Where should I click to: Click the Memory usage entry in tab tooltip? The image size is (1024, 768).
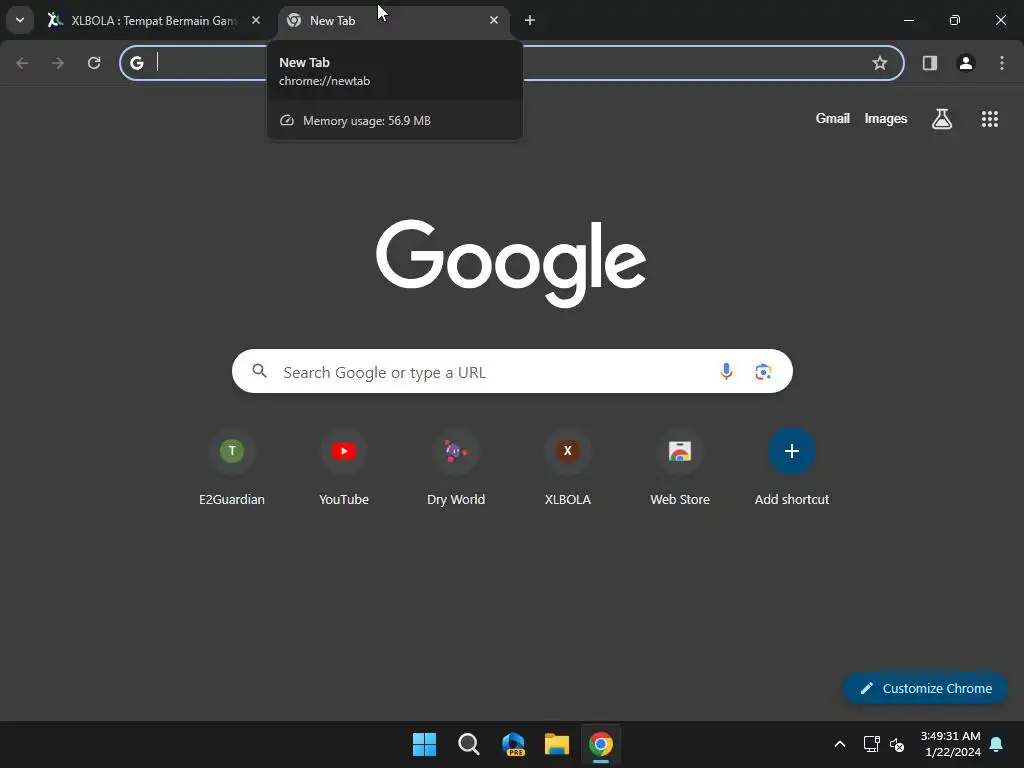pos(394,121)
